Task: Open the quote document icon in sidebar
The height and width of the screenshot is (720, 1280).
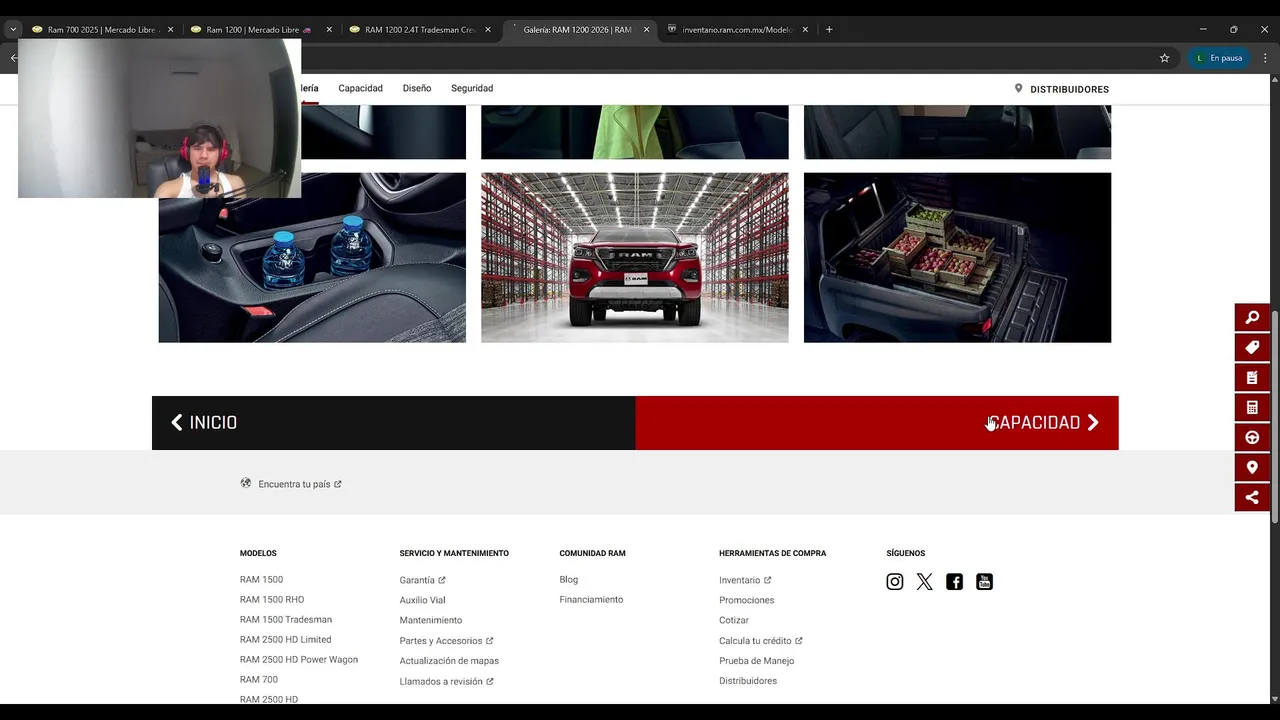Action: [1252, 378]
